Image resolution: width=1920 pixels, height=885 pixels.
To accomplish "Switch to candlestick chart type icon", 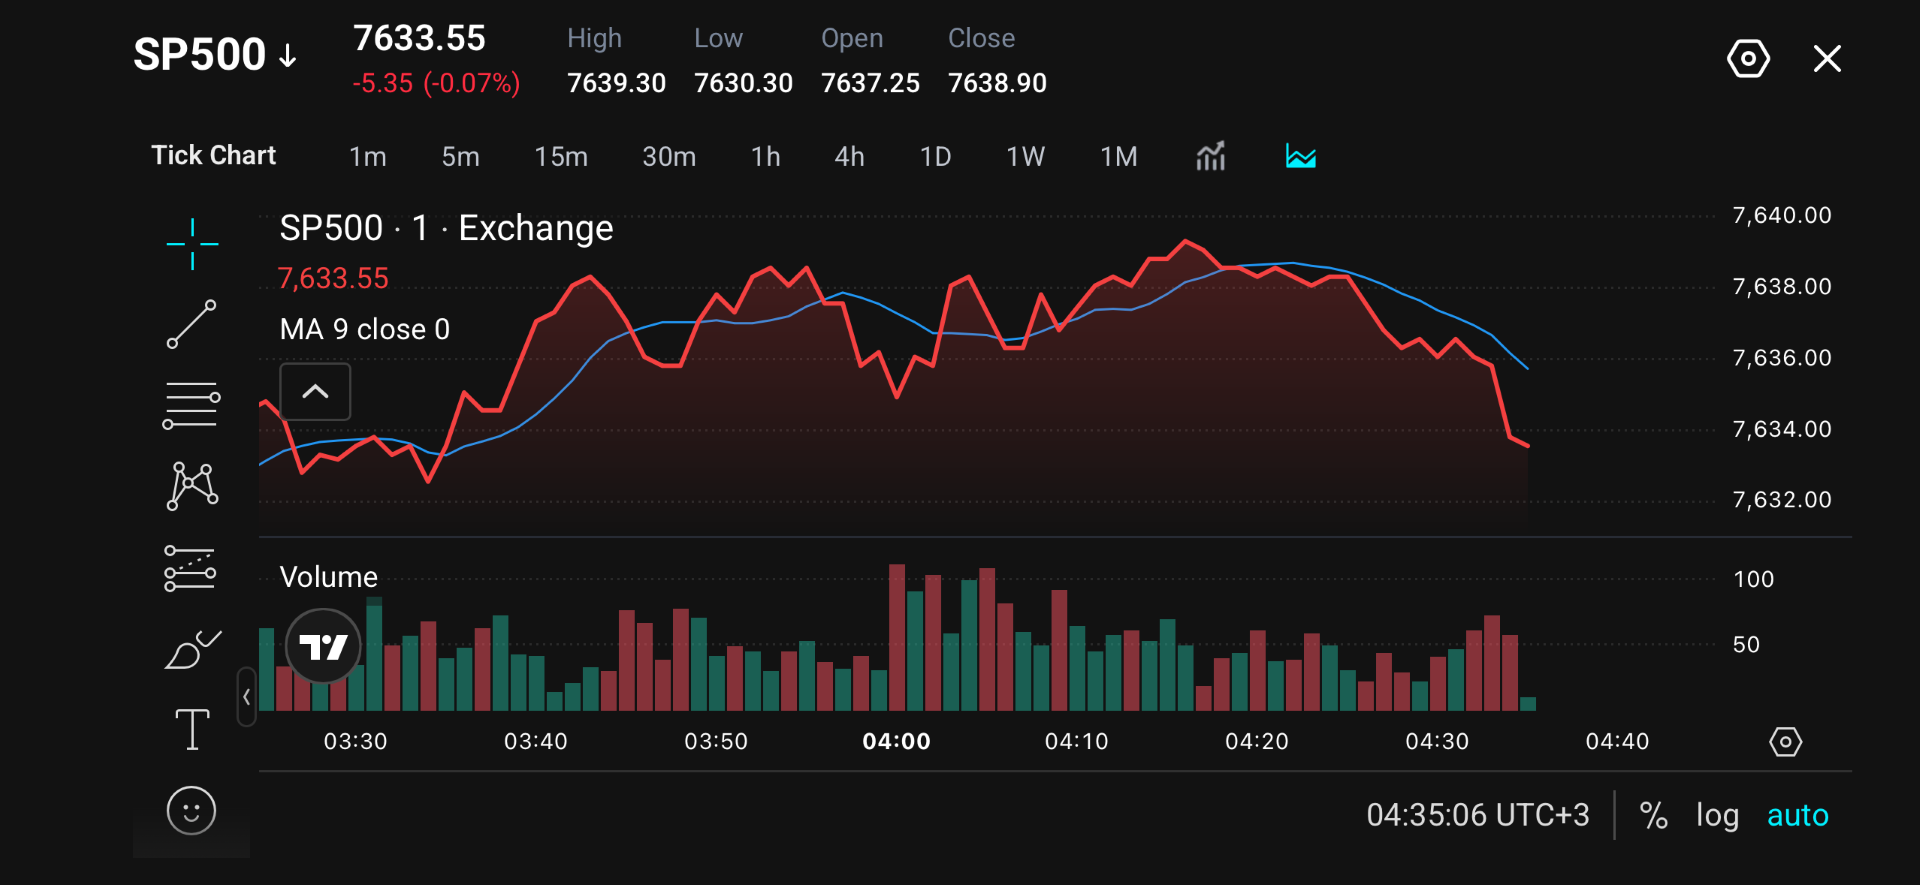I will 1210,156.
